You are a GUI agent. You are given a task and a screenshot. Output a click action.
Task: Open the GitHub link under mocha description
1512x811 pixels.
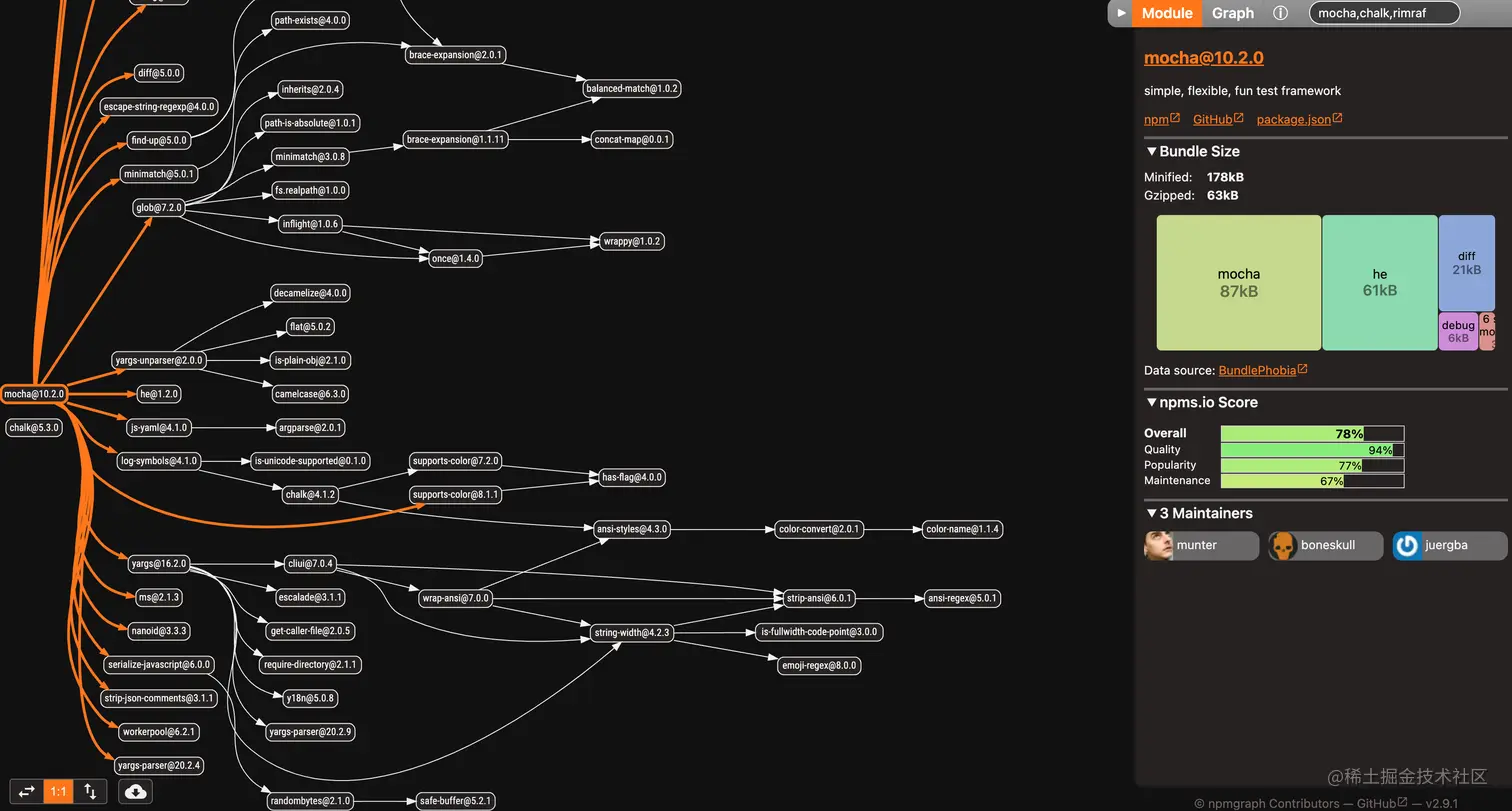[x=1218, y=119]
